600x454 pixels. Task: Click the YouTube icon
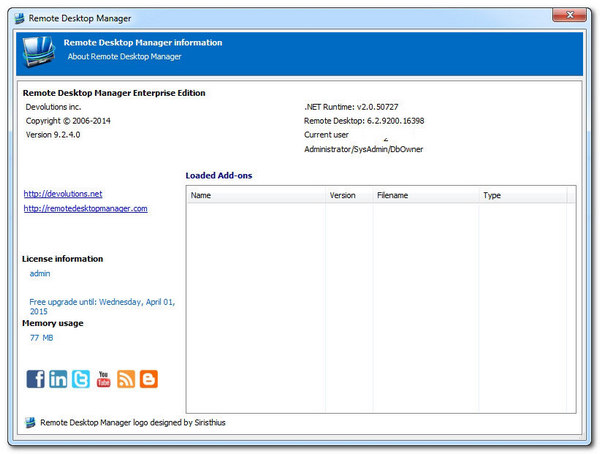tap(103, 379)
